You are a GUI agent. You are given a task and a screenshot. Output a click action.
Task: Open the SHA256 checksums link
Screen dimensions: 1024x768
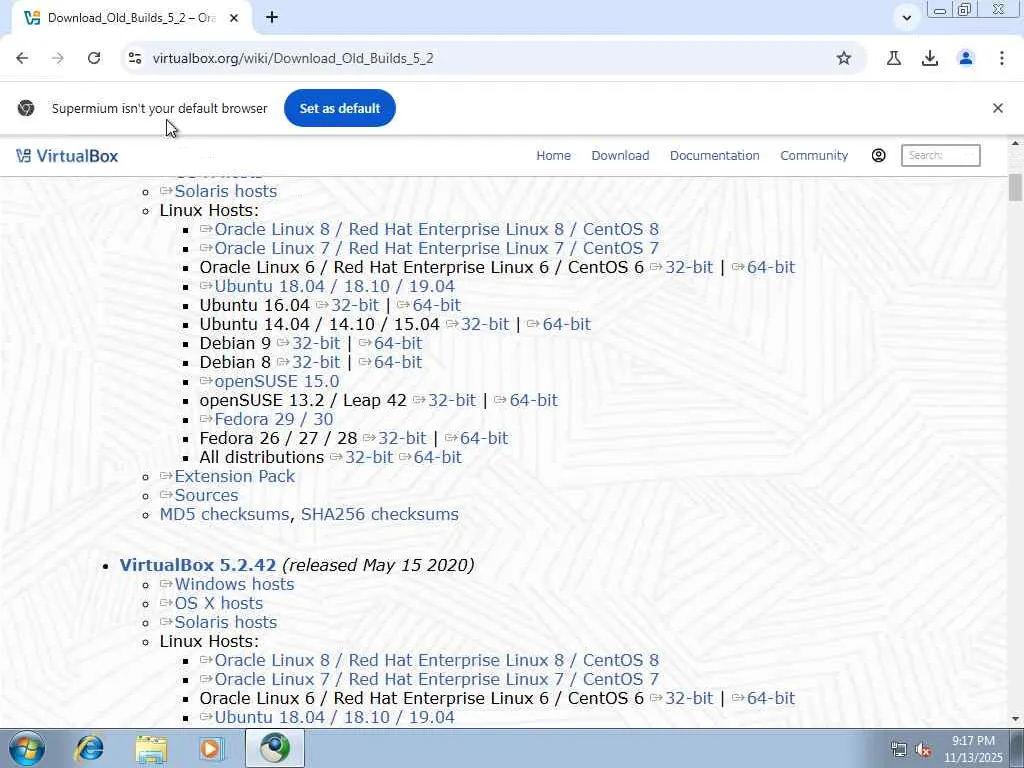tap(379, 515)
